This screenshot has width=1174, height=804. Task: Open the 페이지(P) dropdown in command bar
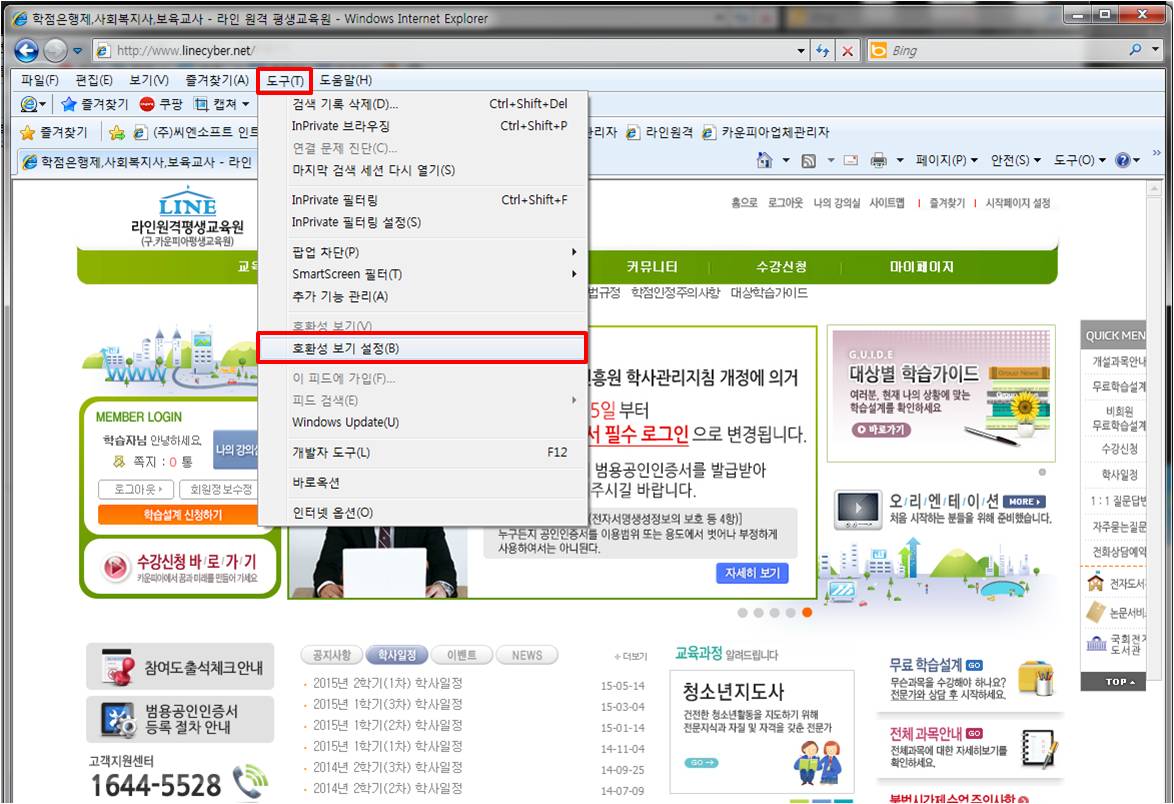(x=946, y=161)
